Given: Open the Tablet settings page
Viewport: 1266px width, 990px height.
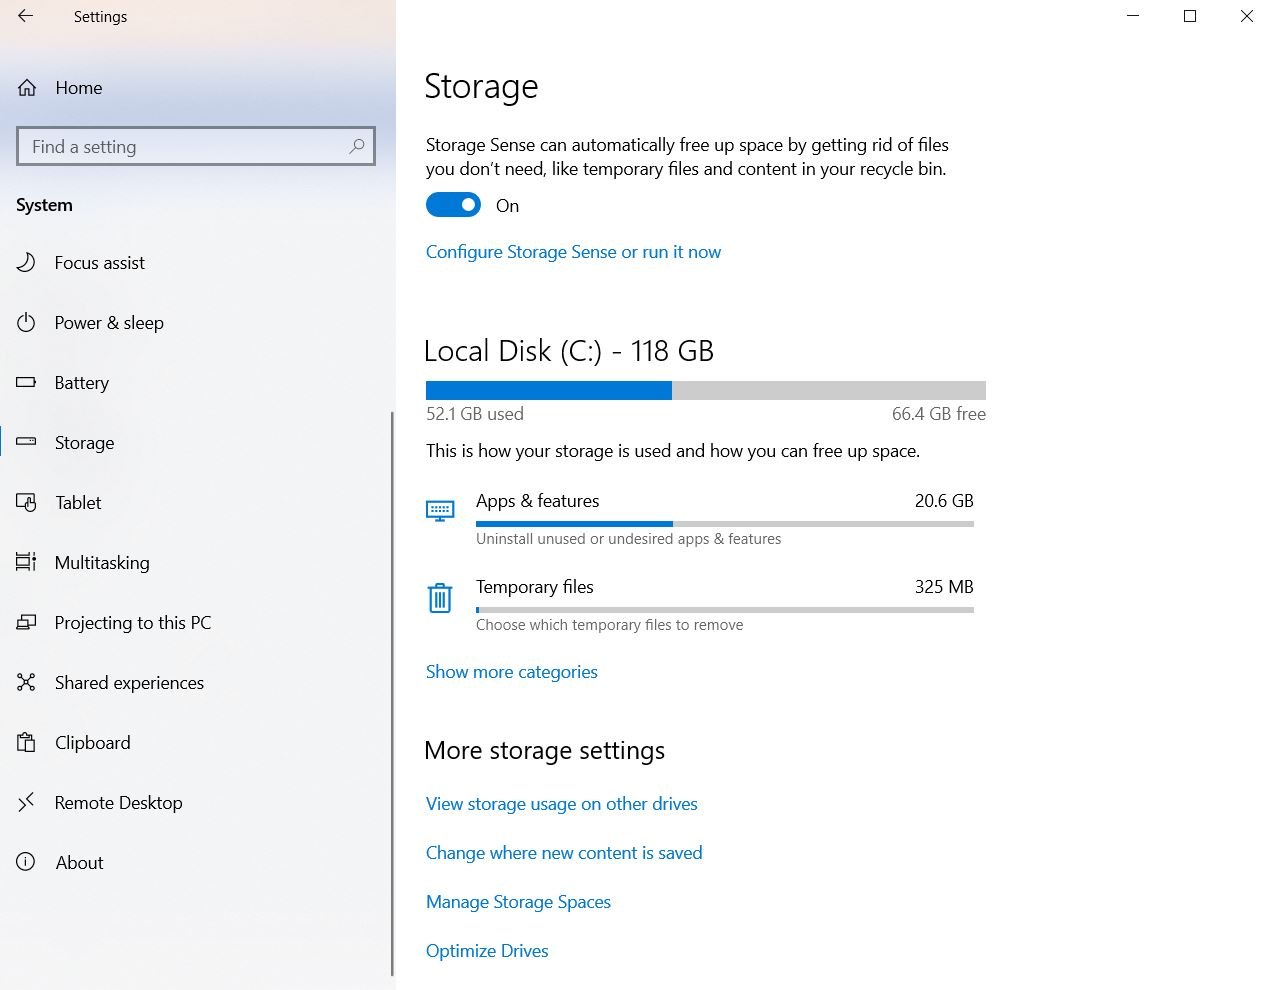Looking at the screenshot, I should pyautogui.click(x=78, y=503).
